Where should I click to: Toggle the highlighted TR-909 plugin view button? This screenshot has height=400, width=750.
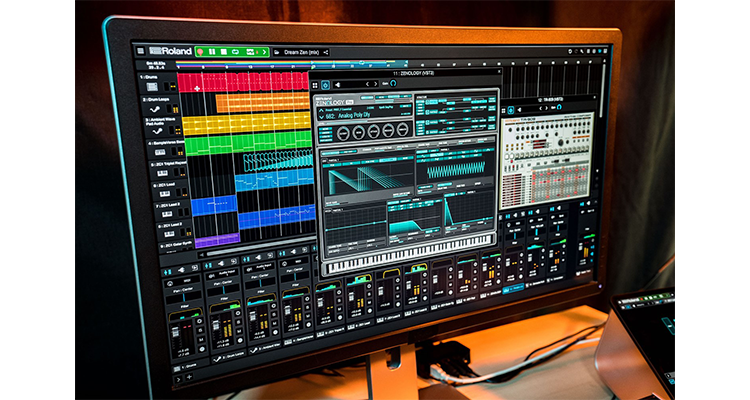[x=510, y=110]
